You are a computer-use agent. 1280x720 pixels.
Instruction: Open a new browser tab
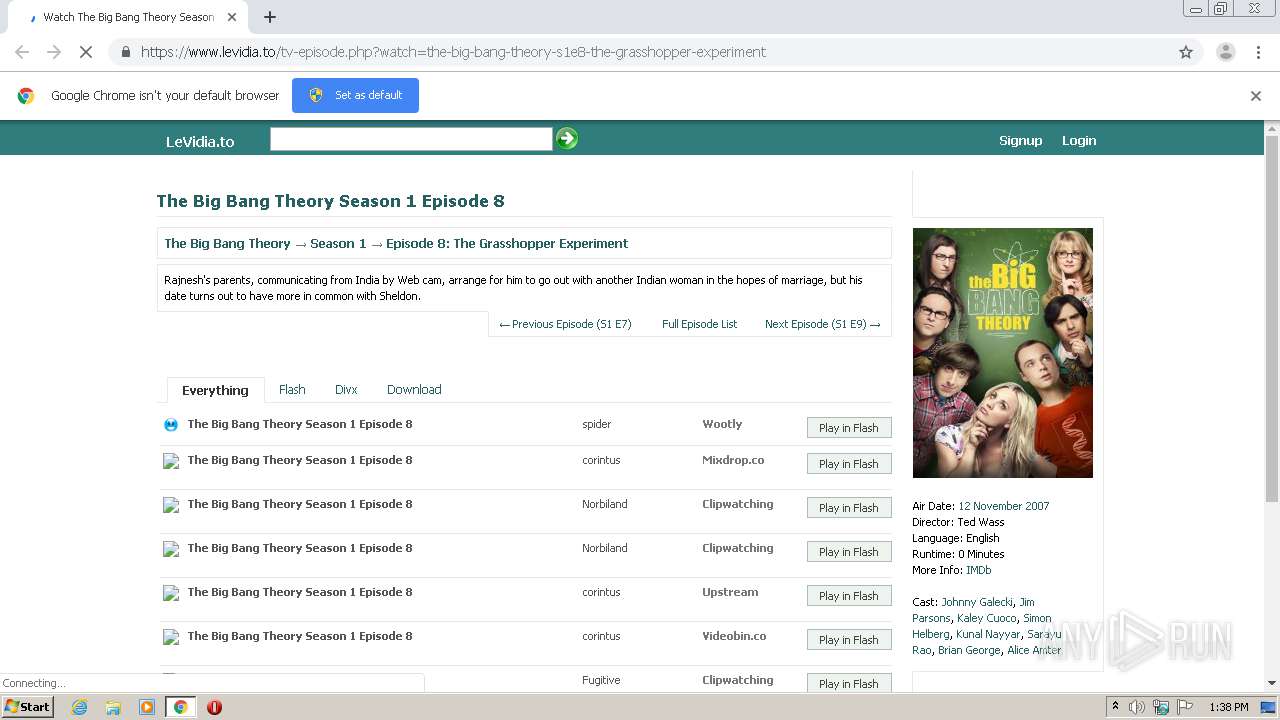(x=270, y=17)
